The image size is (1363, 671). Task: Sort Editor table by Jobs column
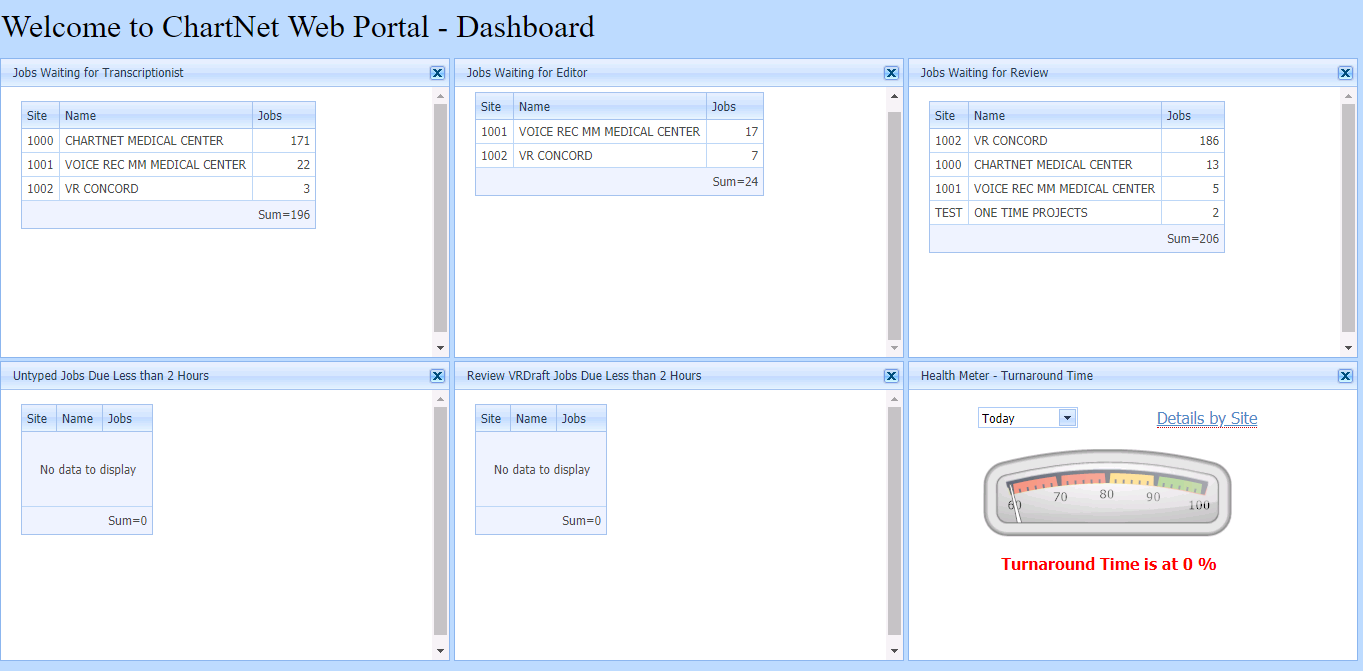pos(735,106)
